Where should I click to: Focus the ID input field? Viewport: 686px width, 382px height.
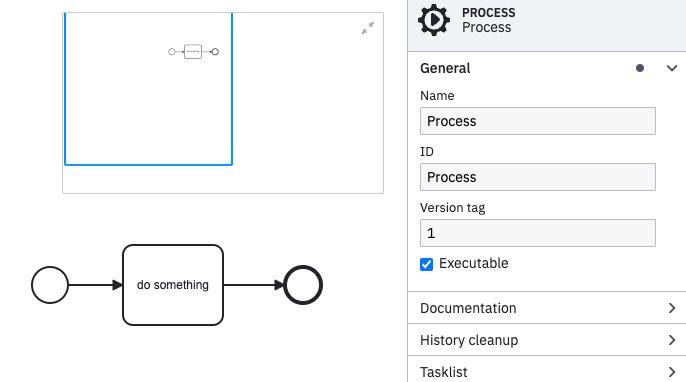538,177
